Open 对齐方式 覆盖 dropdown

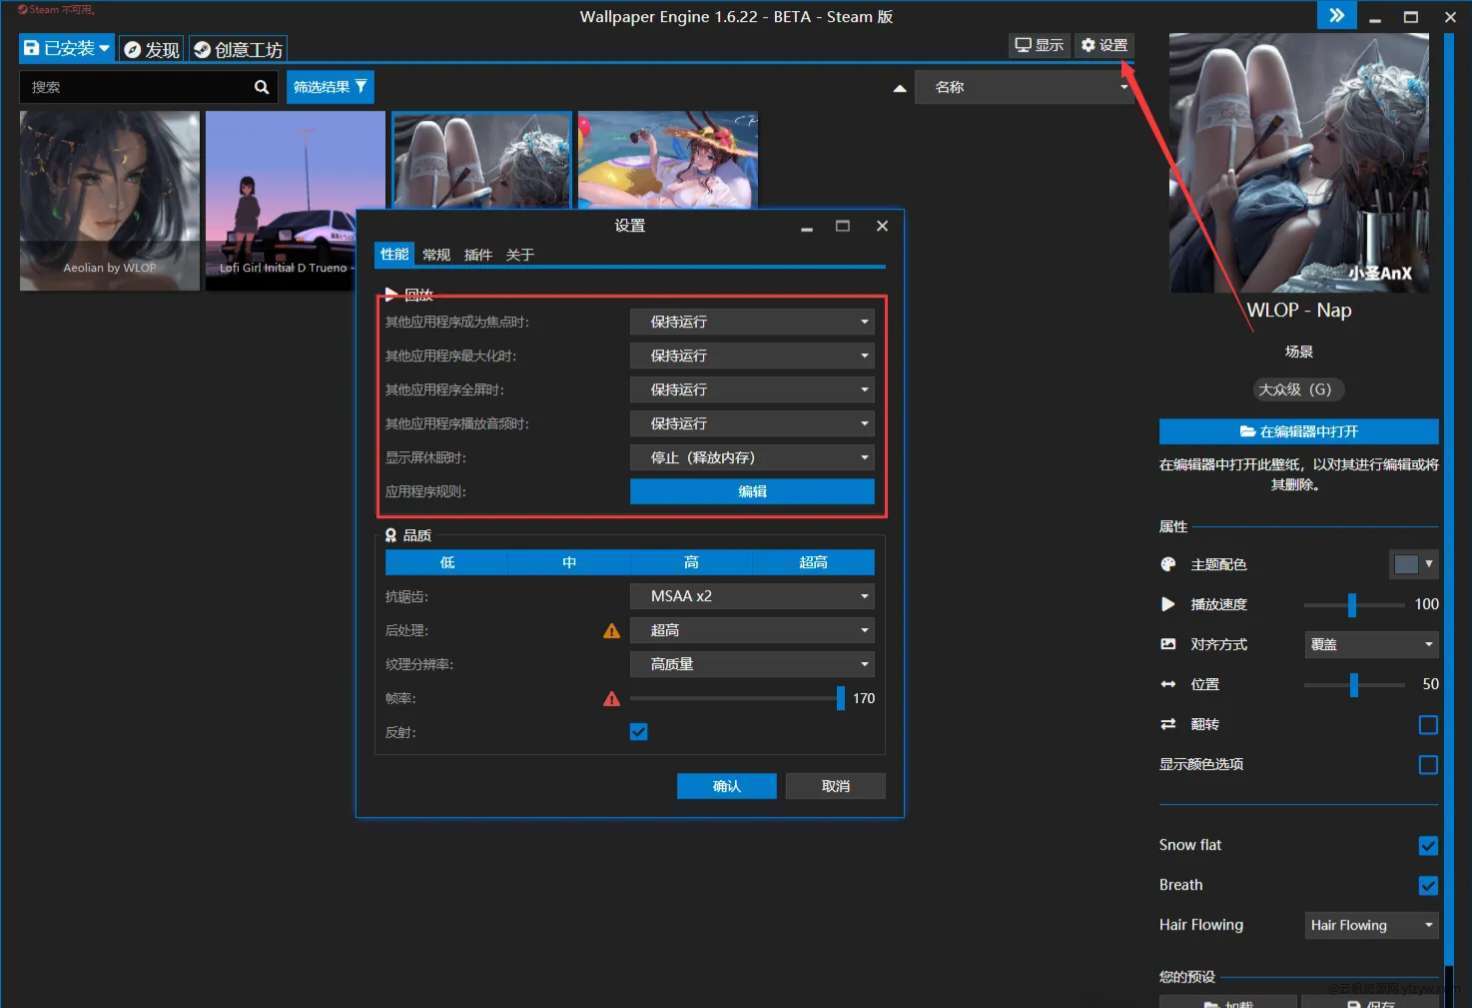[1372, 644]
